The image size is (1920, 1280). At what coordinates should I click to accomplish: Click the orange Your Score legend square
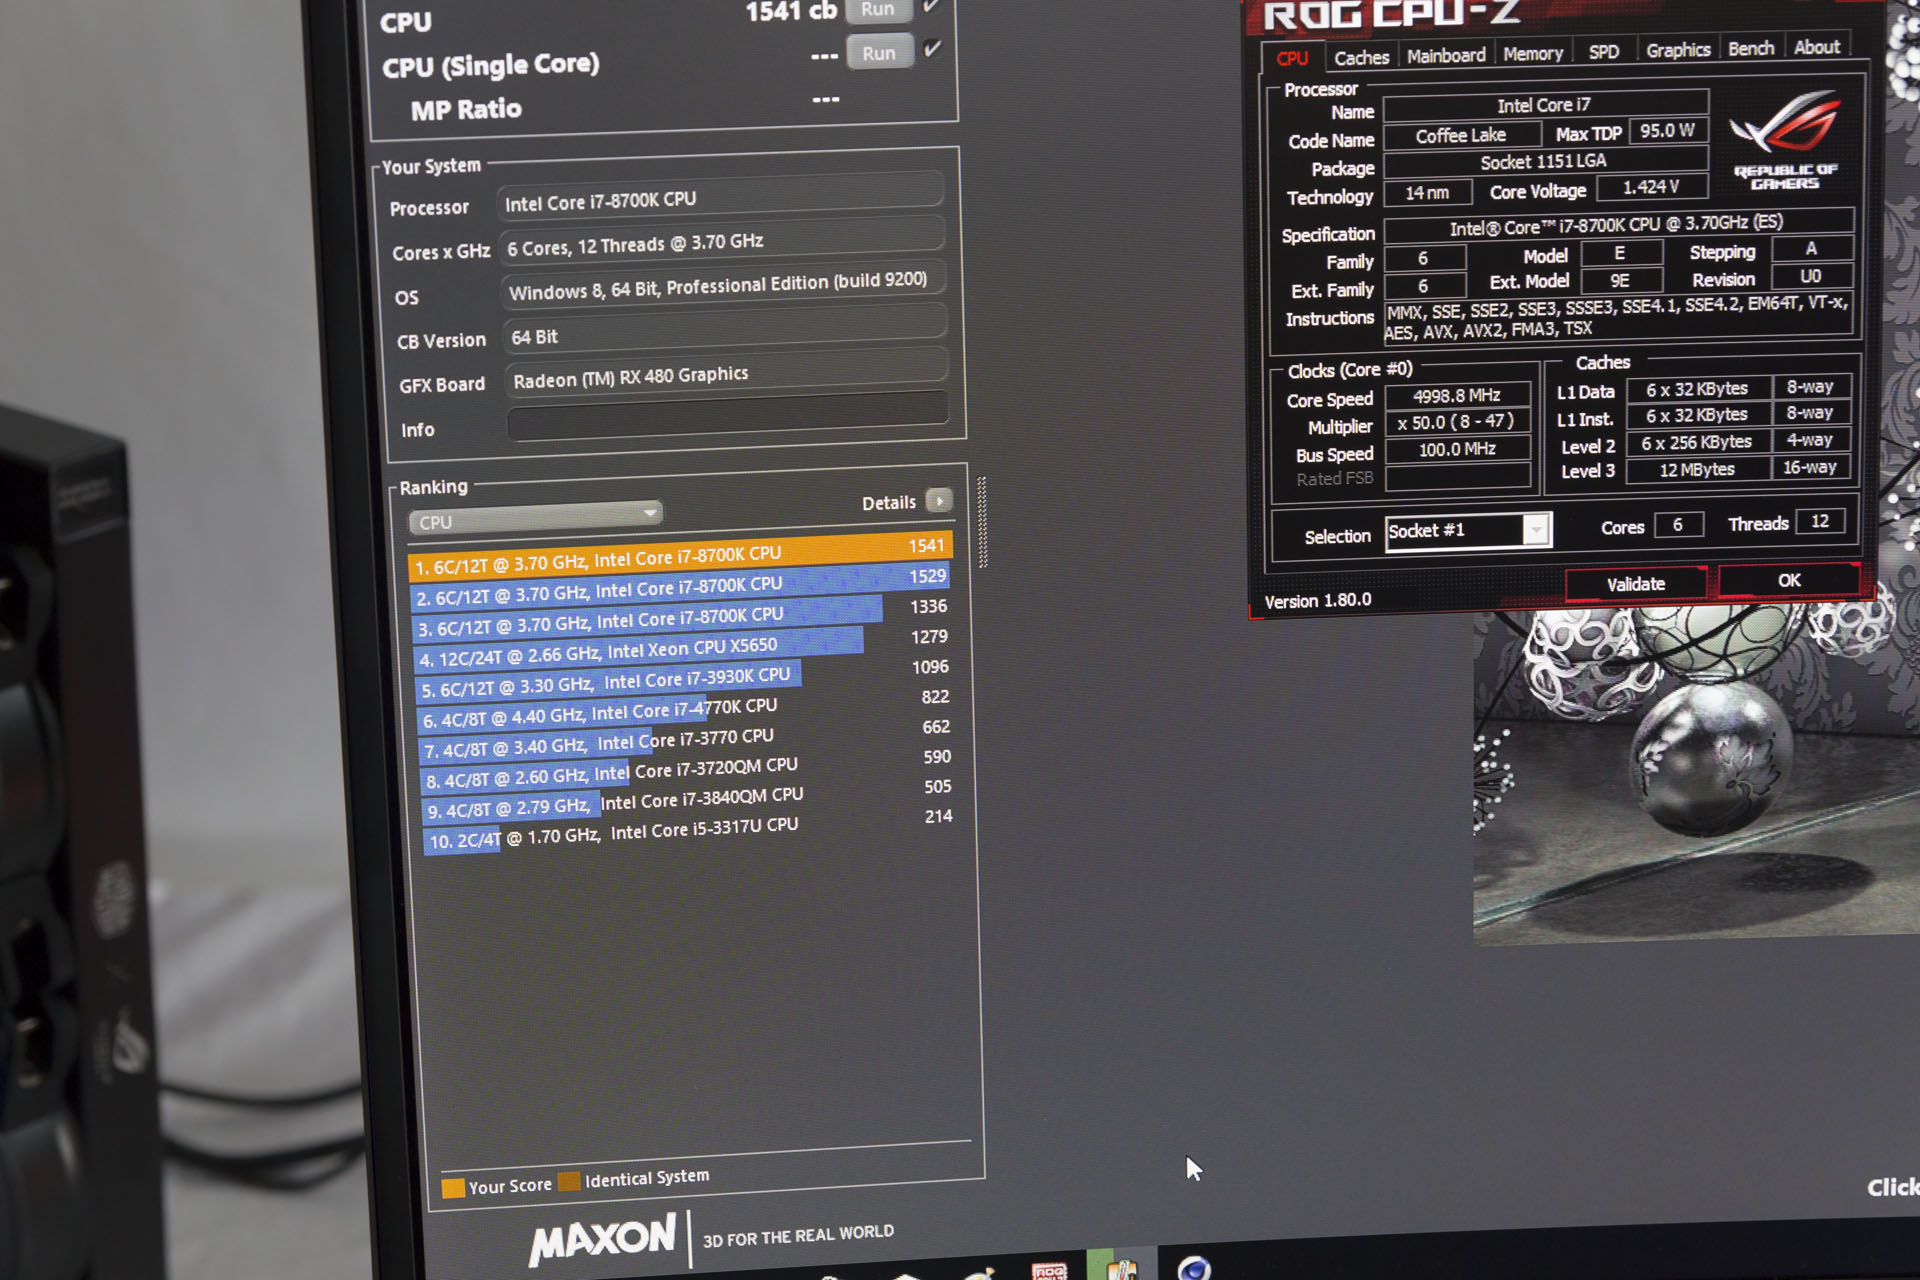(453, 1187)
